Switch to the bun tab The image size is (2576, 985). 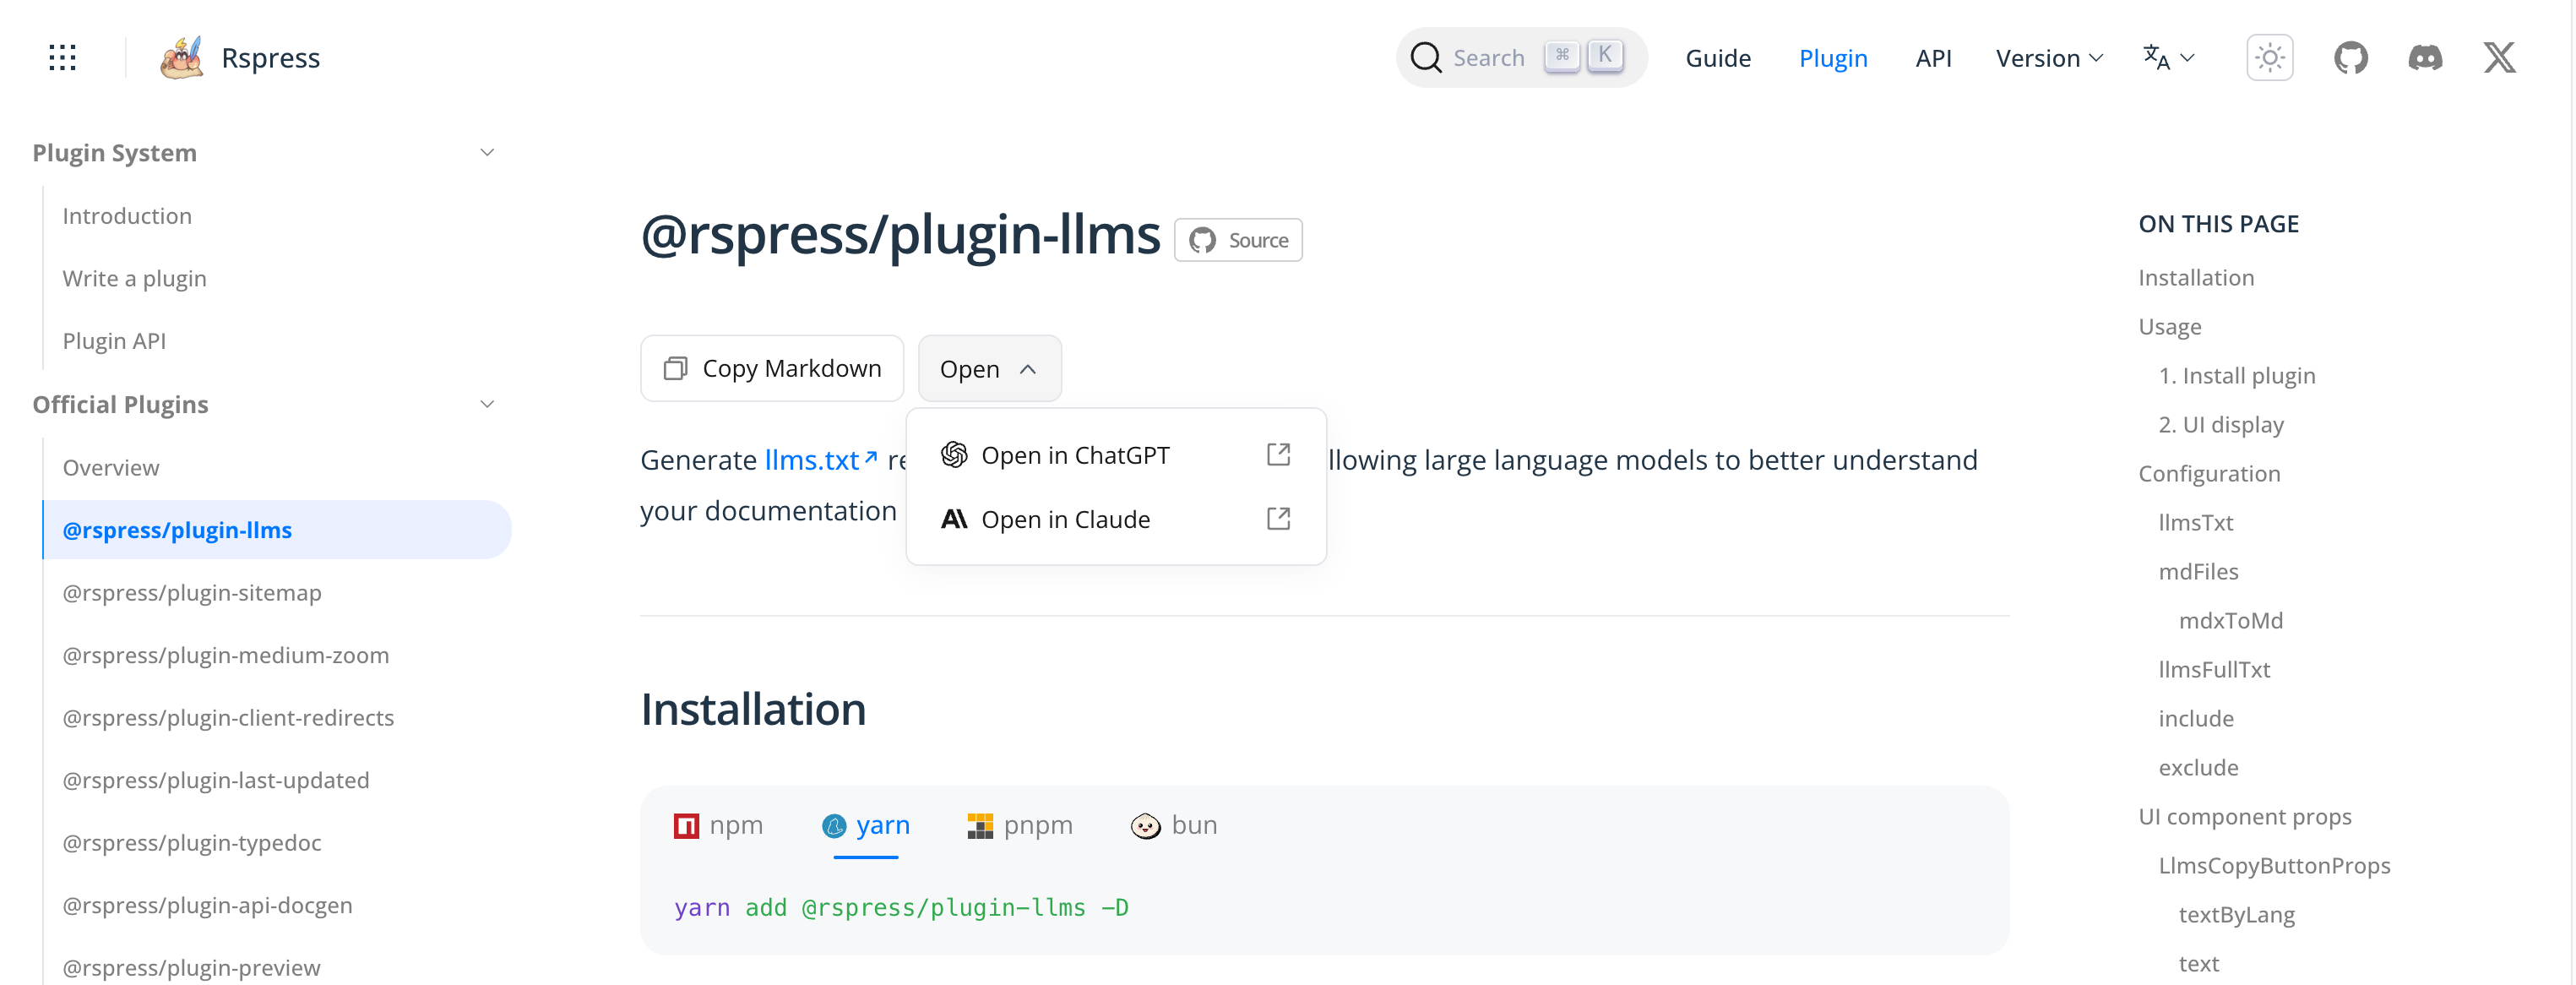[x=1174, y=825]
